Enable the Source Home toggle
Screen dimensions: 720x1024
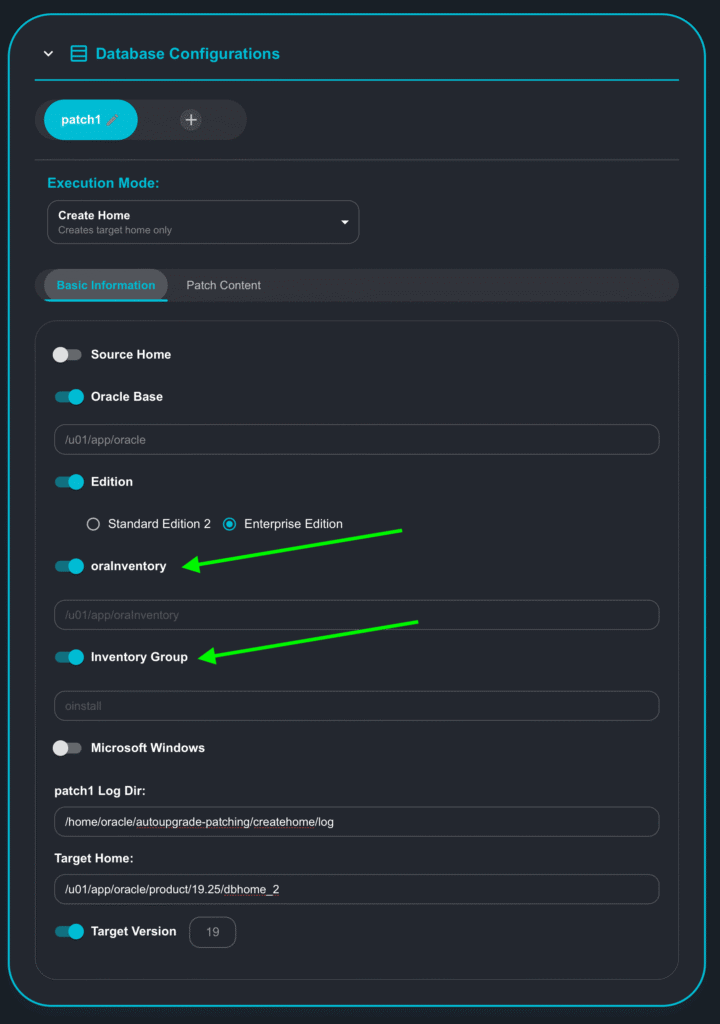68,355
